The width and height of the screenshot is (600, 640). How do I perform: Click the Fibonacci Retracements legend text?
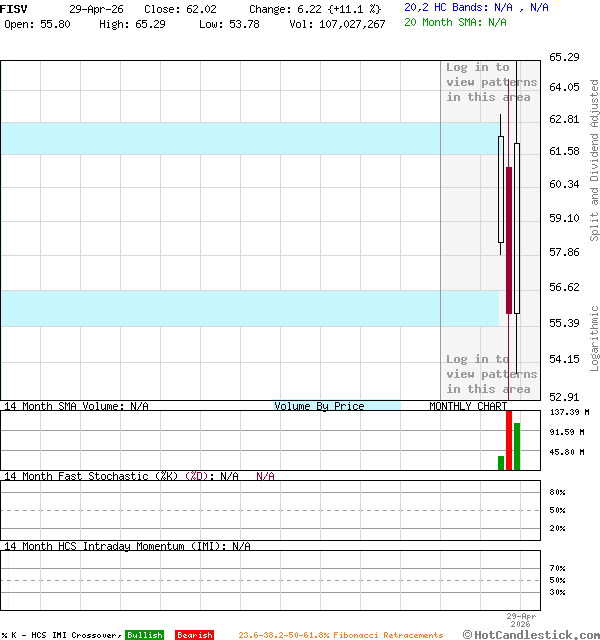pos(340,635)
